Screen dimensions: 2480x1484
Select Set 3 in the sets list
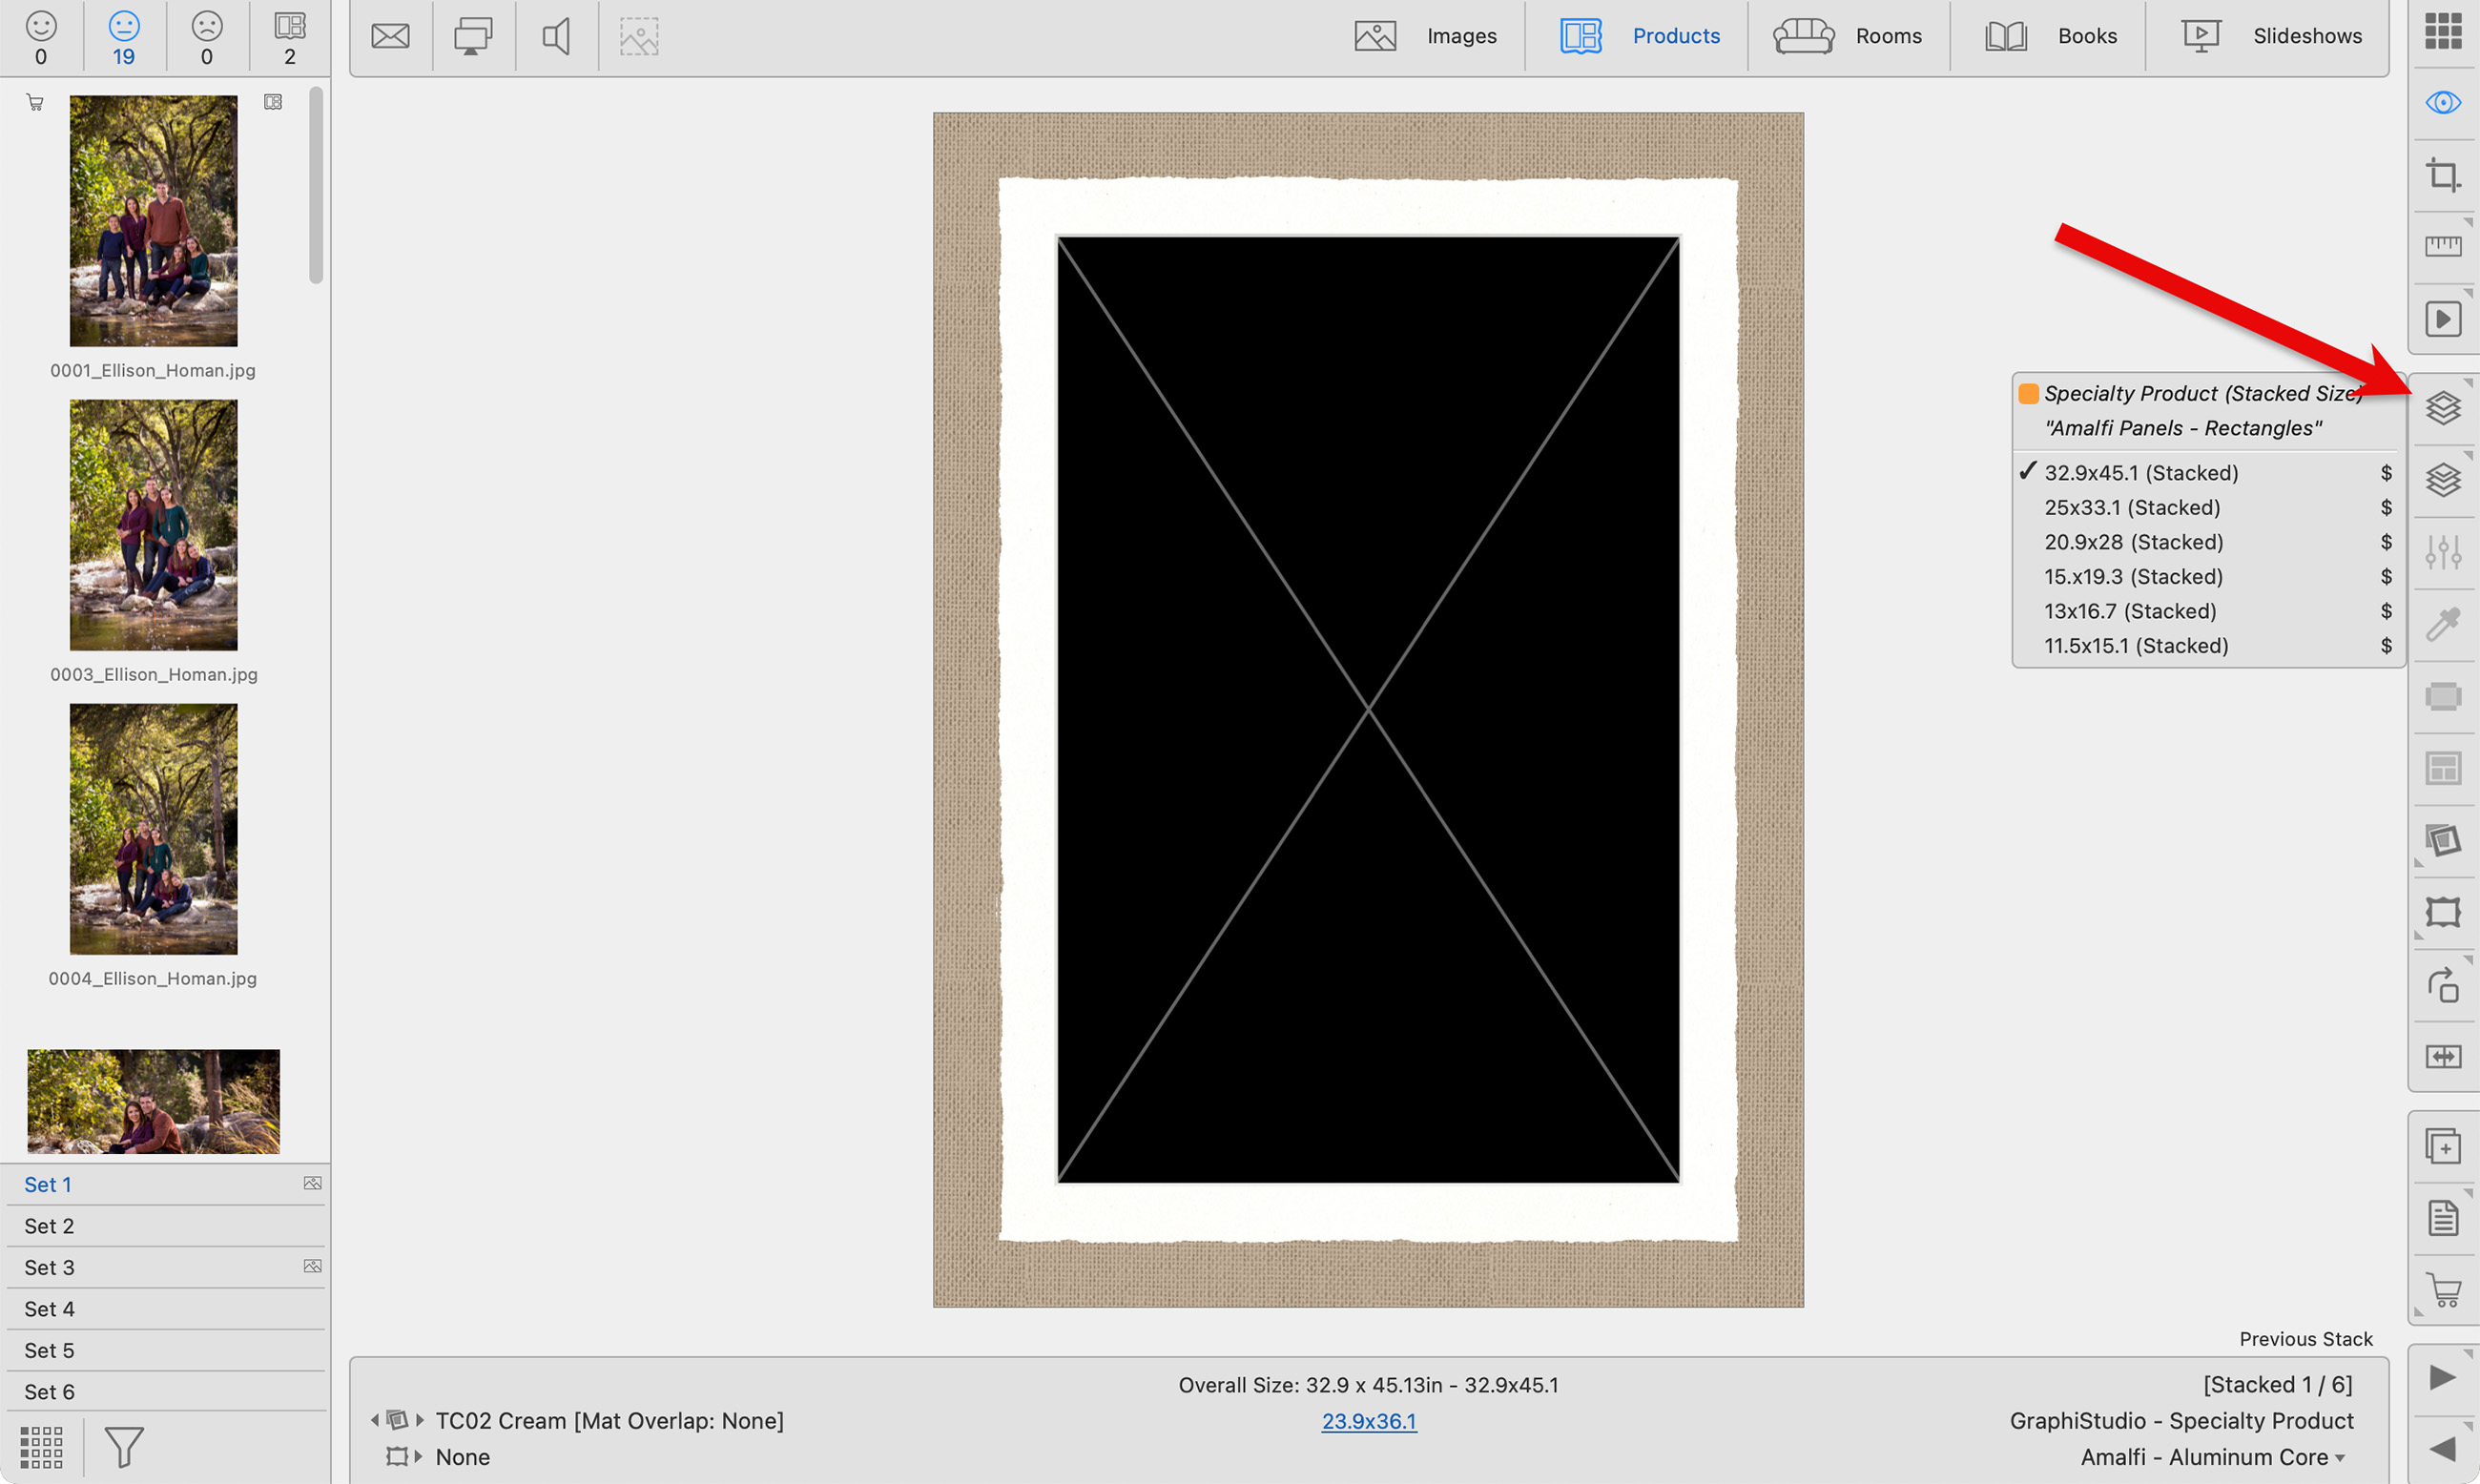point(50,1268)
